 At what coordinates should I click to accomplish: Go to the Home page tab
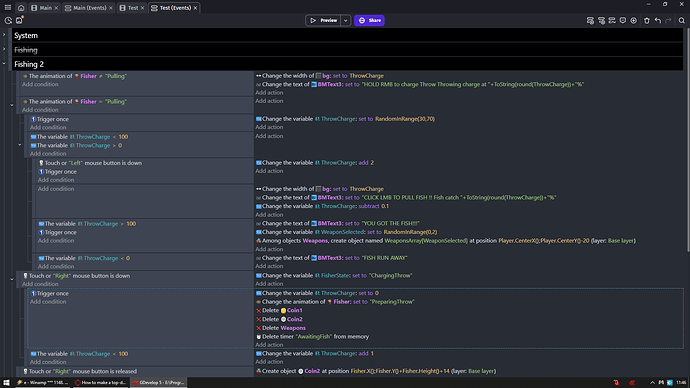21,7
